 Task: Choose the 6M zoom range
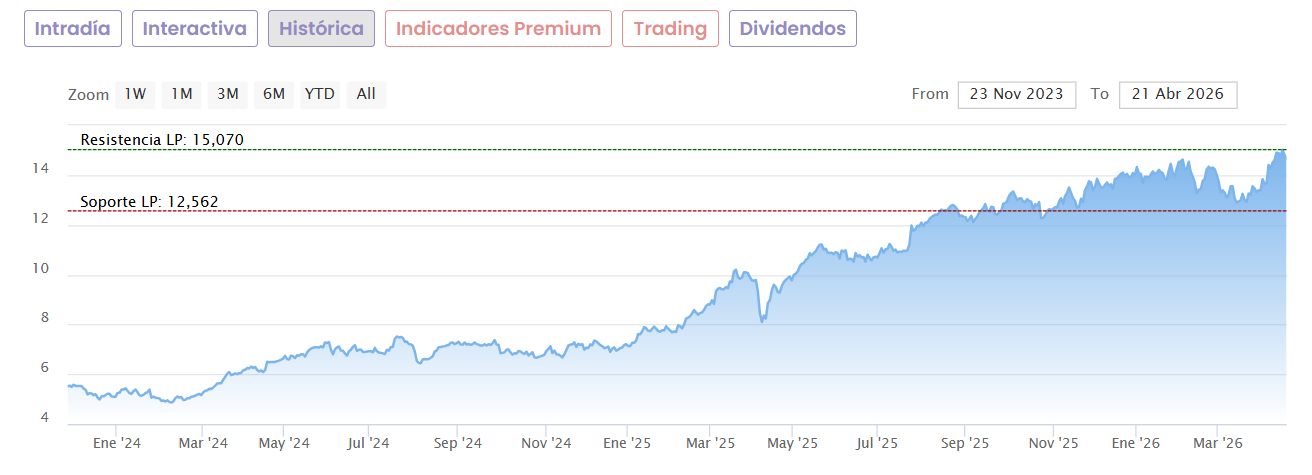click(274, 94)
